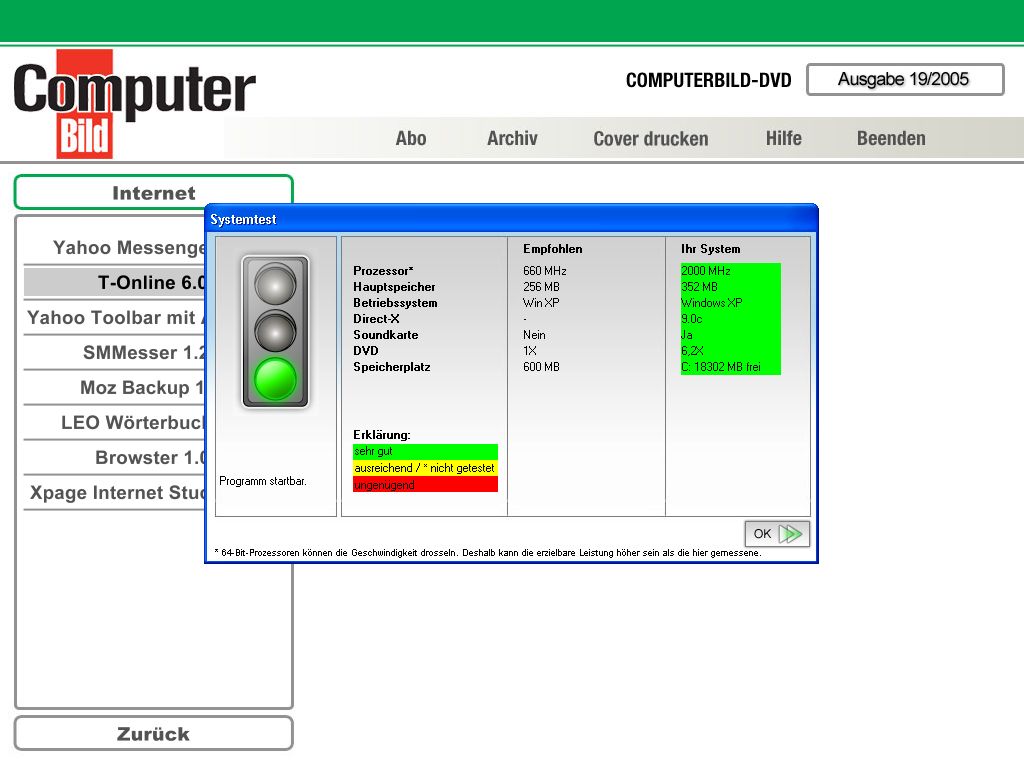
Task: Select Cover drucken in the top bar
Action: pyautogui.click(x=650, y=139)
